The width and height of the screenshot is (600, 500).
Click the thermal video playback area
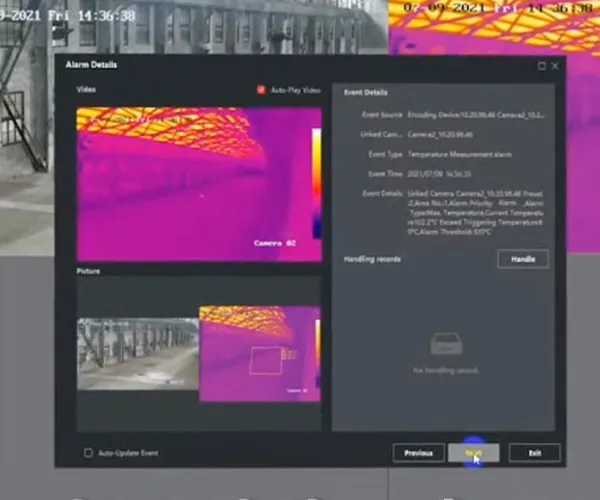[x=190, y=180]
